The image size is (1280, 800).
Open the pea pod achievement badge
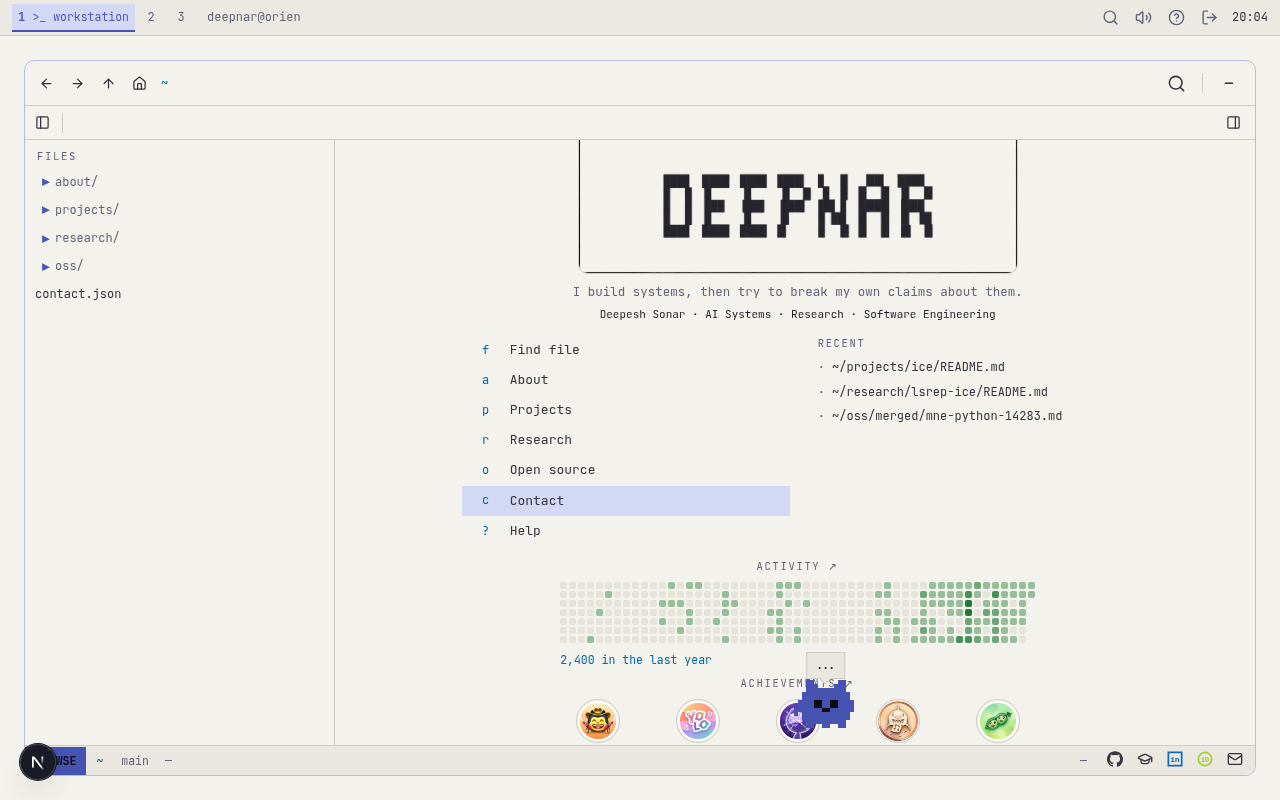[x=998, y=721]
